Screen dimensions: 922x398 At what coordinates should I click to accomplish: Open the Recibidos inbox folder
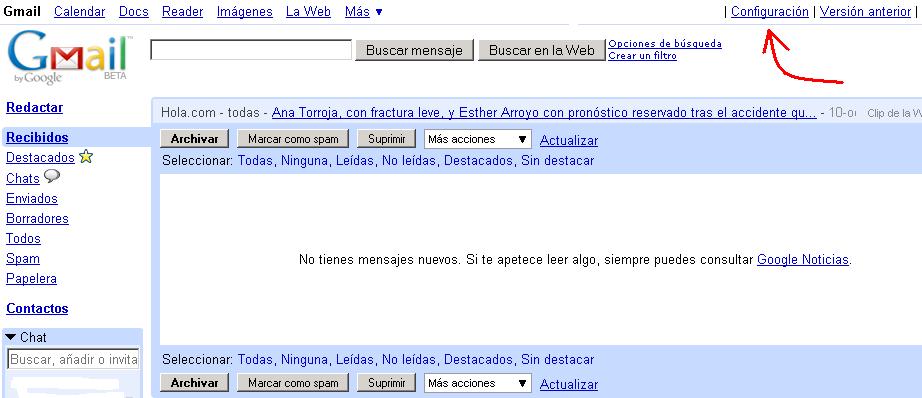pos(37,138)
